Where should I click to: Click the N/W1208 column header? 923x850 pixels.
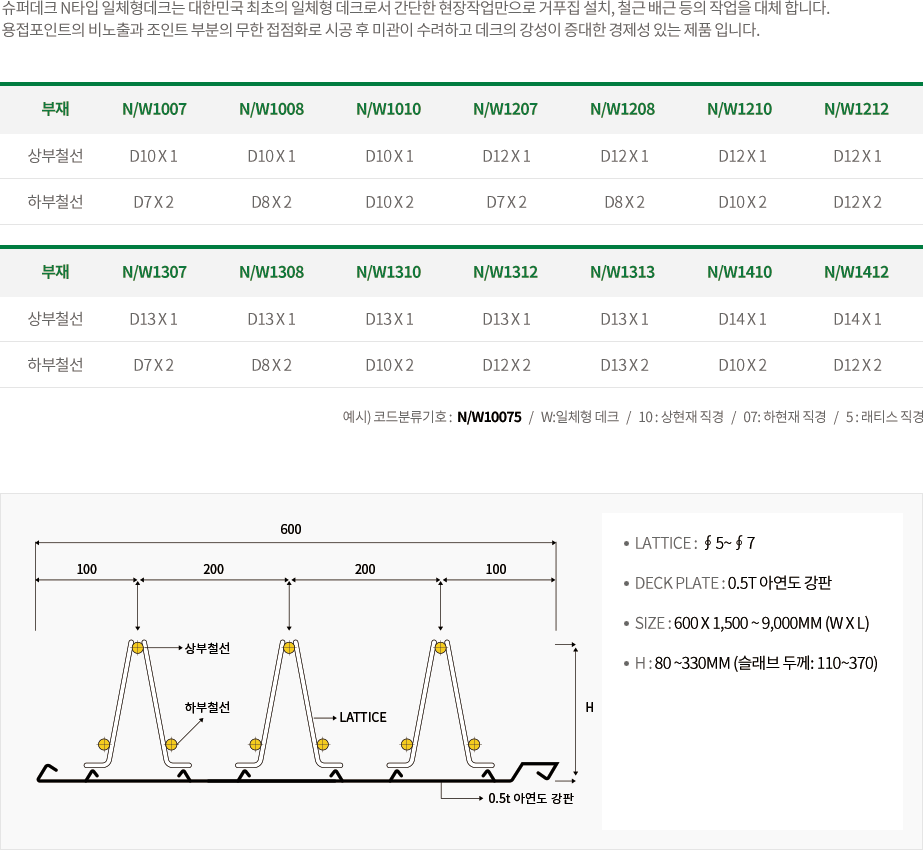(x=623, y=109)
